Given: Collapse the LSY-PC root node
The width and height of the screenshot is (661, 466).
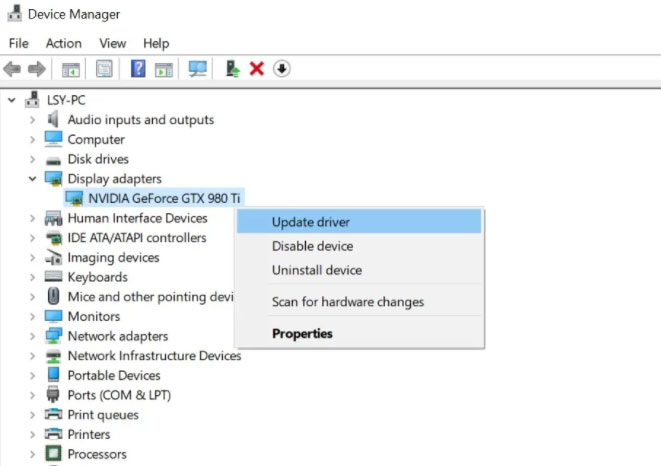Looking at the screenshot, I should click(12, 100).
